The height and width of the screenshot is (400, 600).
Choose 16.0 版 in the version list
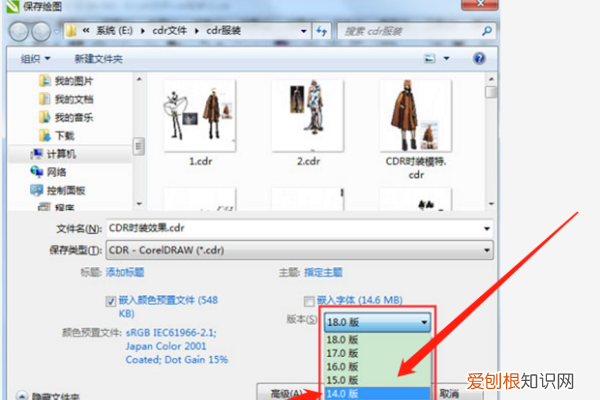tap(377, 367)
